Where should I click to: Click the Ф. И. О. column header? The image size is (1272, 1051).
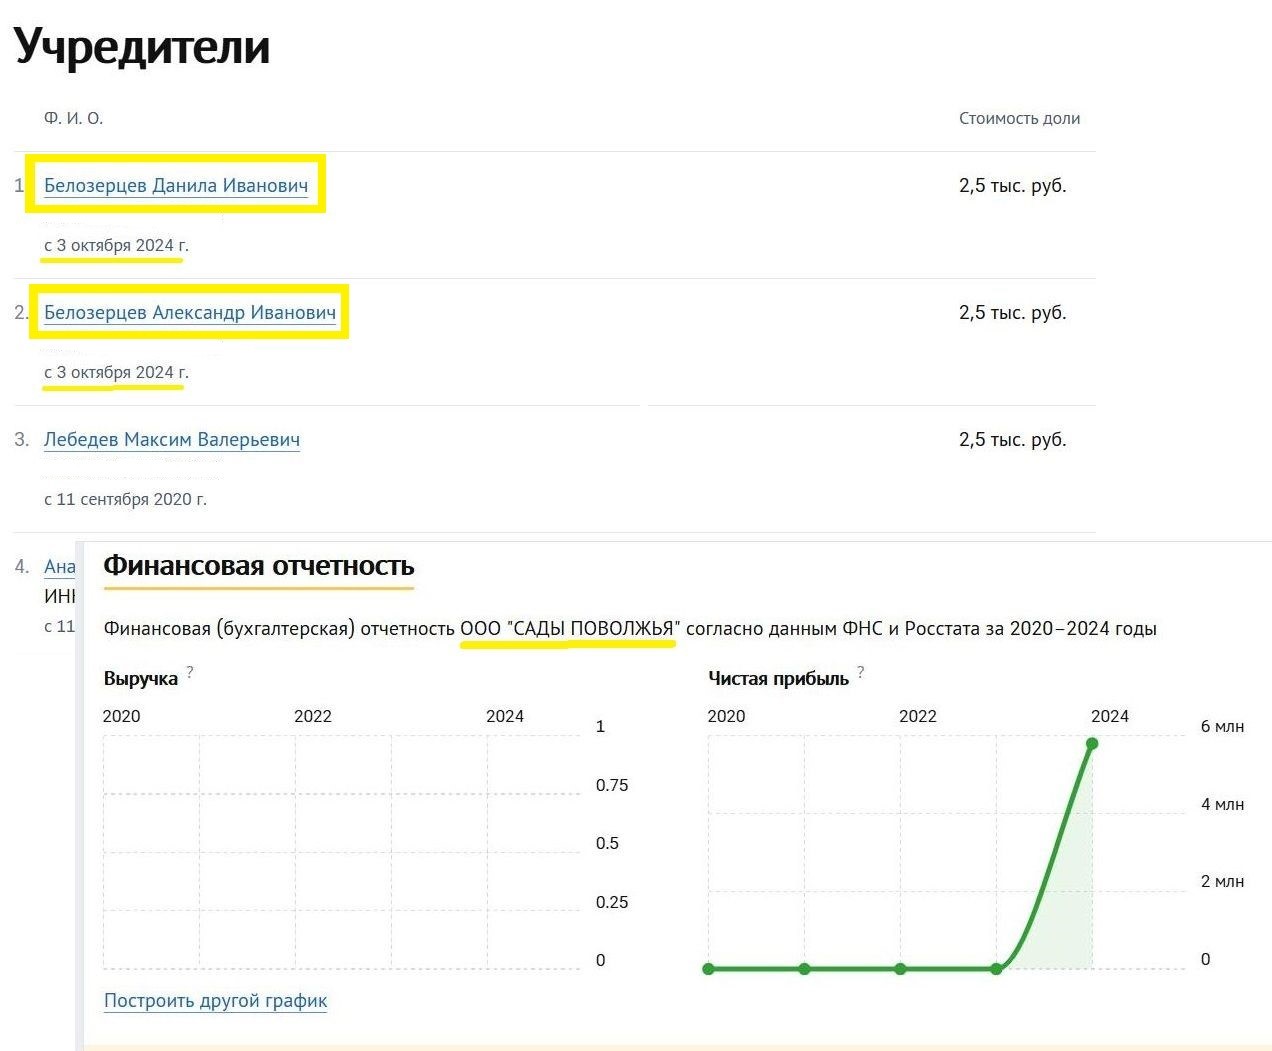(73, 118)
